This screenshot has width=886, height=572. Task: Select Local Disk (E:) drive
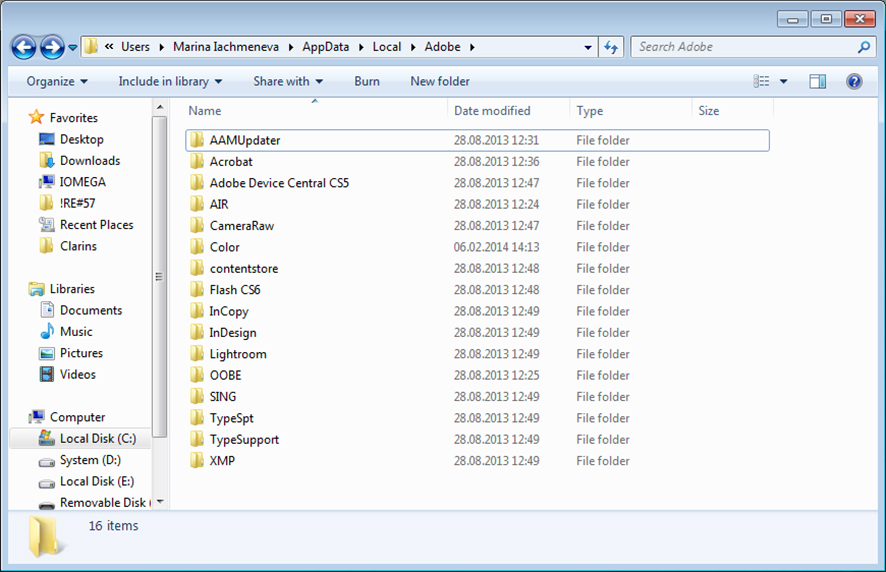coord(97,482)
